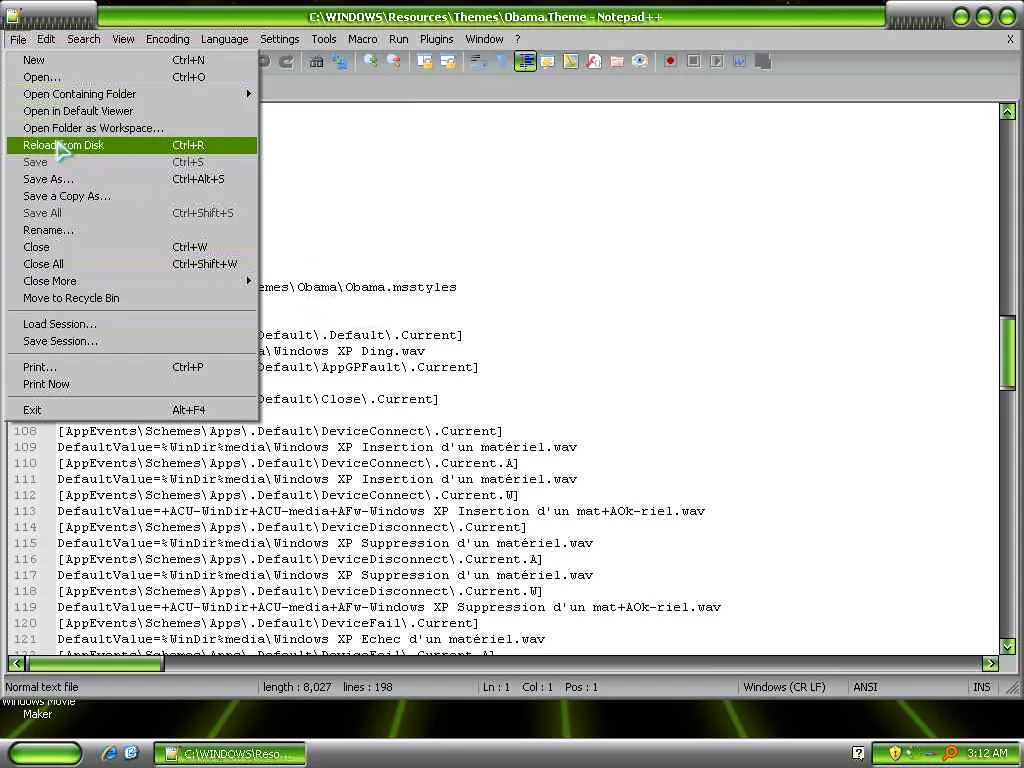This screenshot has height=768, width=1024.
Task: Expand the Open Containing Folder submenu
Action: click(x=132, y=94)
